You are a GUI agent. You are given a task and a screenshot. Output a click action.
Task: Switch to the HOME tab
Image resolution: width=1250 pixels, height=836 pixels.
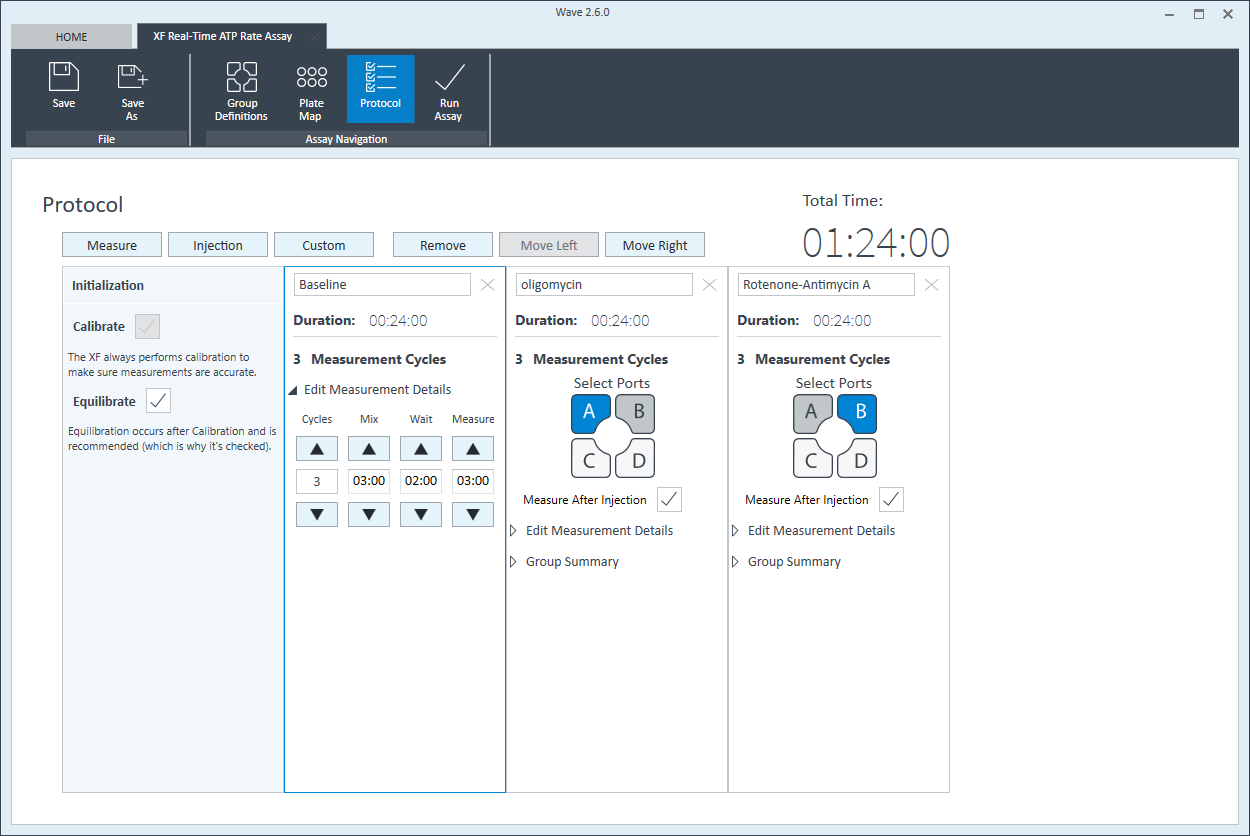tap(71, 37)
